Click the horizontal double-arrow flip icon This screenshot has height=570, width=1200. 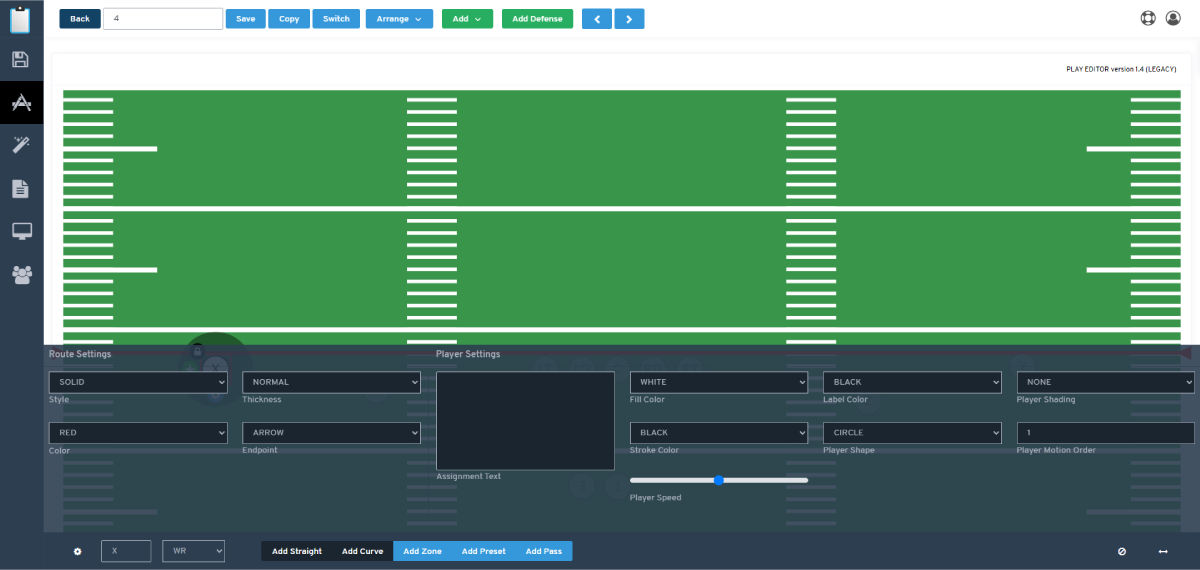pos(1163,551)
